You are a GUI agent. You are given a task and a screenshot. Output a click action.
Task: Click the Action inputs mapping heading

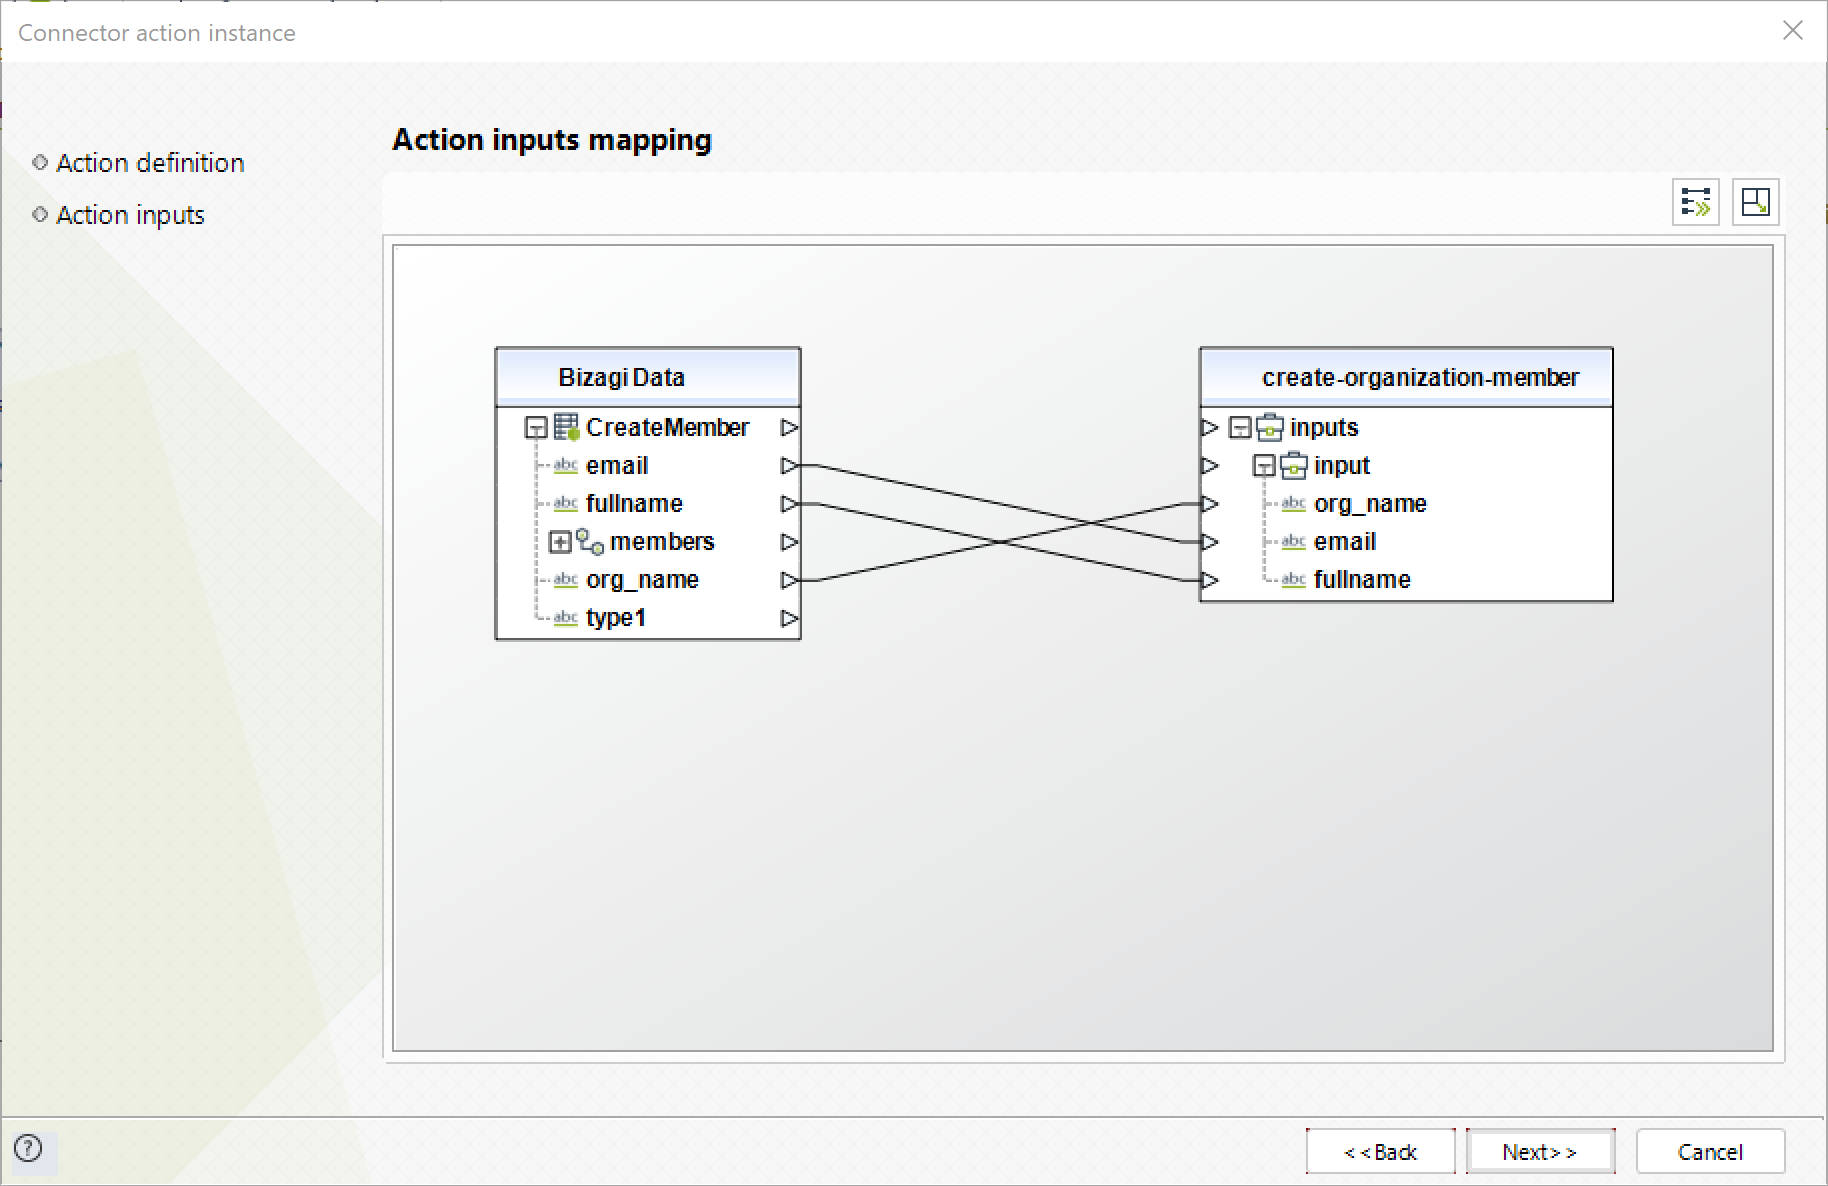click(552, 140)
